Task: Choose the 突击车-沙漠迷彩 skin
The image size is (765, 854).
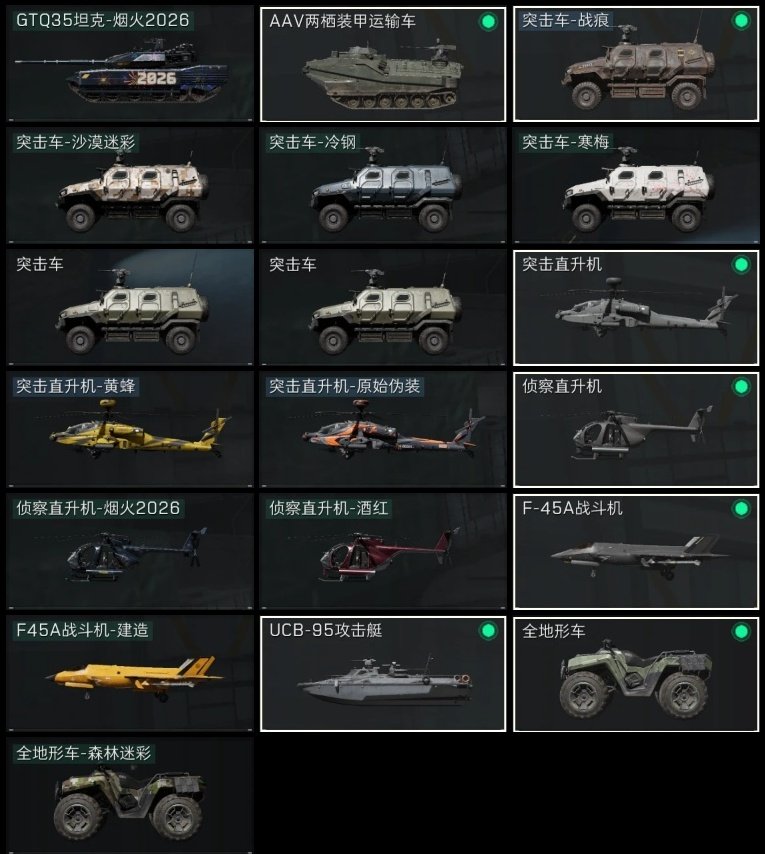Action: [x=130, y=186]
